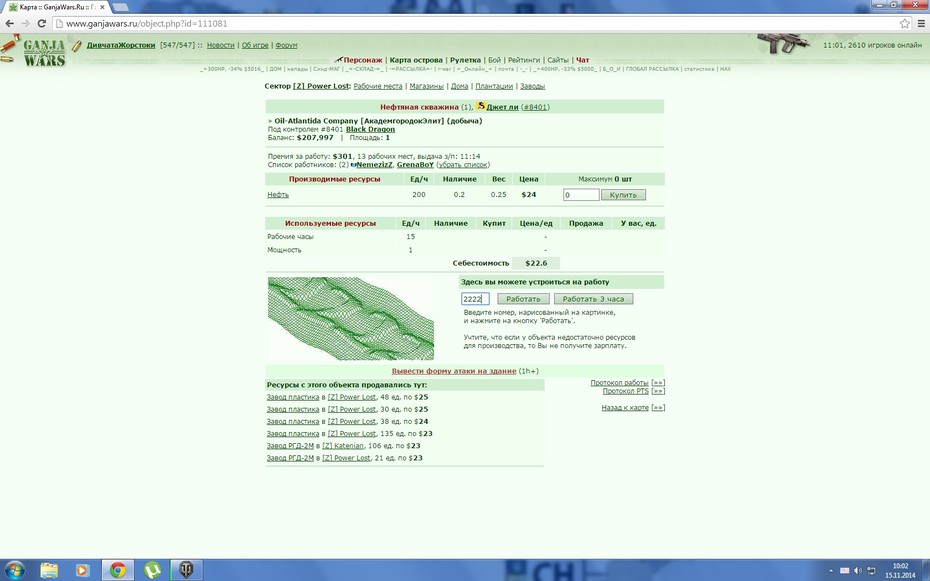Open the Windows Start menu

pyautogui.click(x=14, y=570)
